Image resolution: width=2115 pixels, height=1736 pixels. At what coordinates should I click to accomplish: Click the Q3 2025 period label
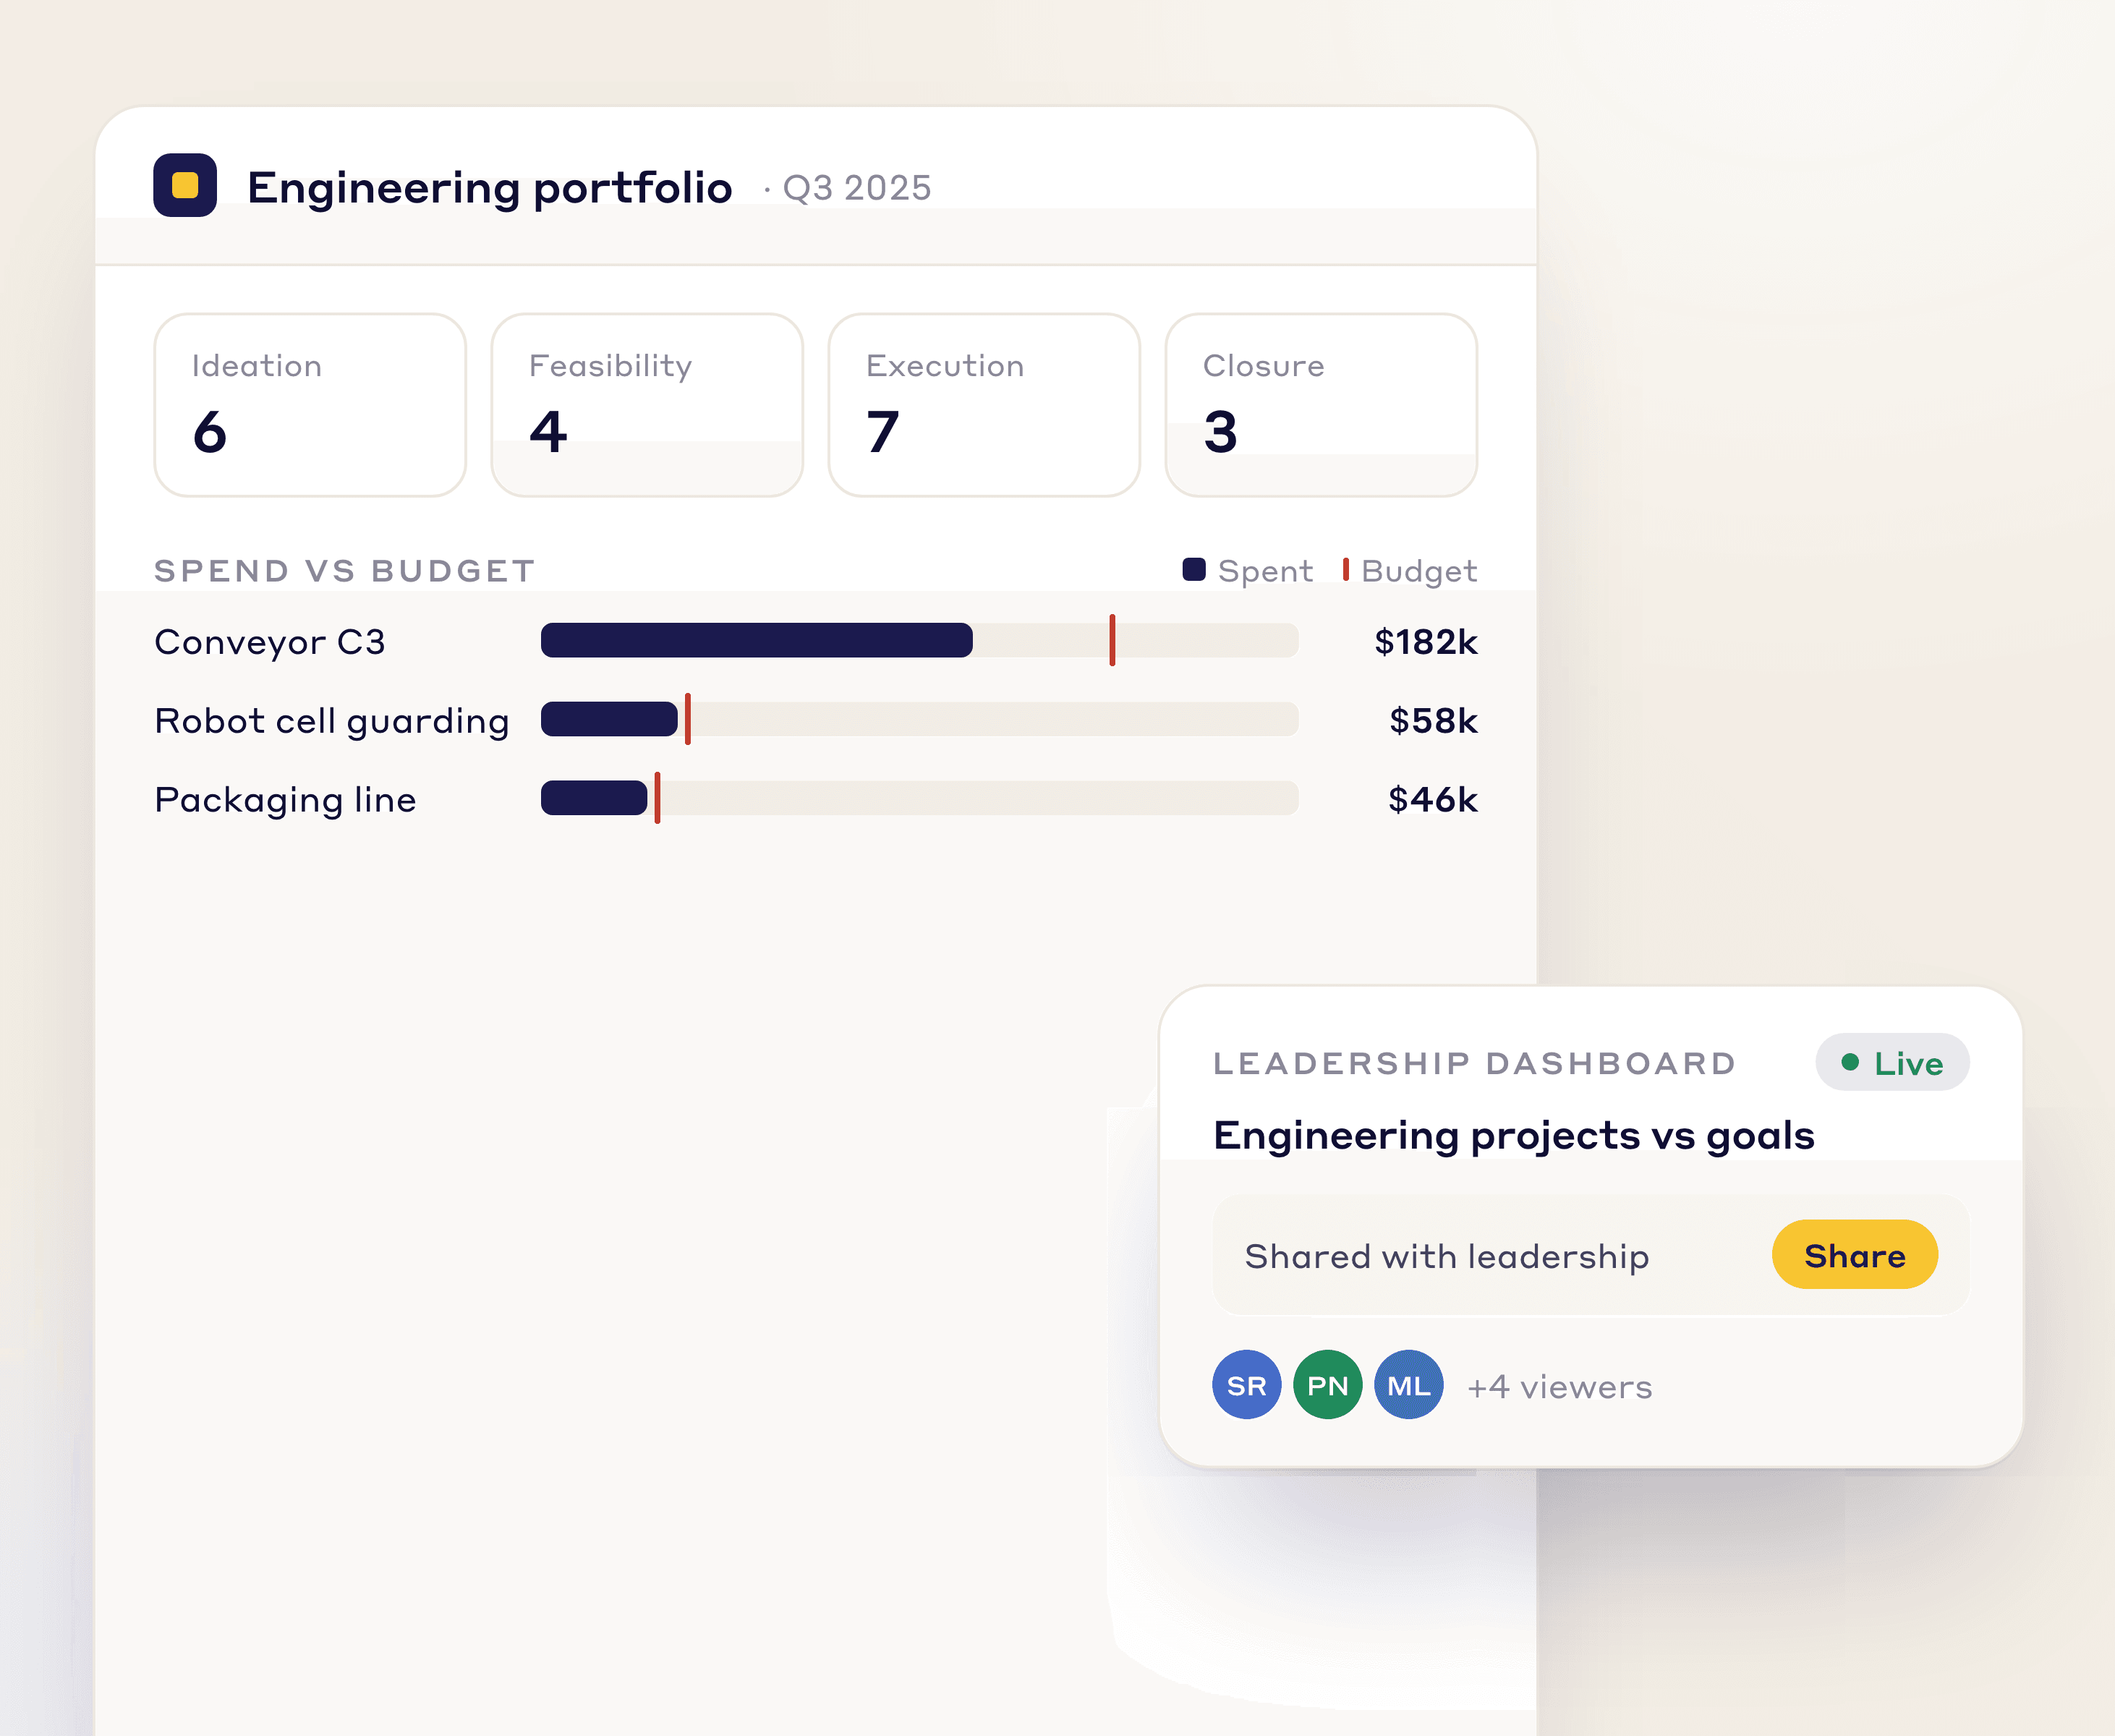857,188
